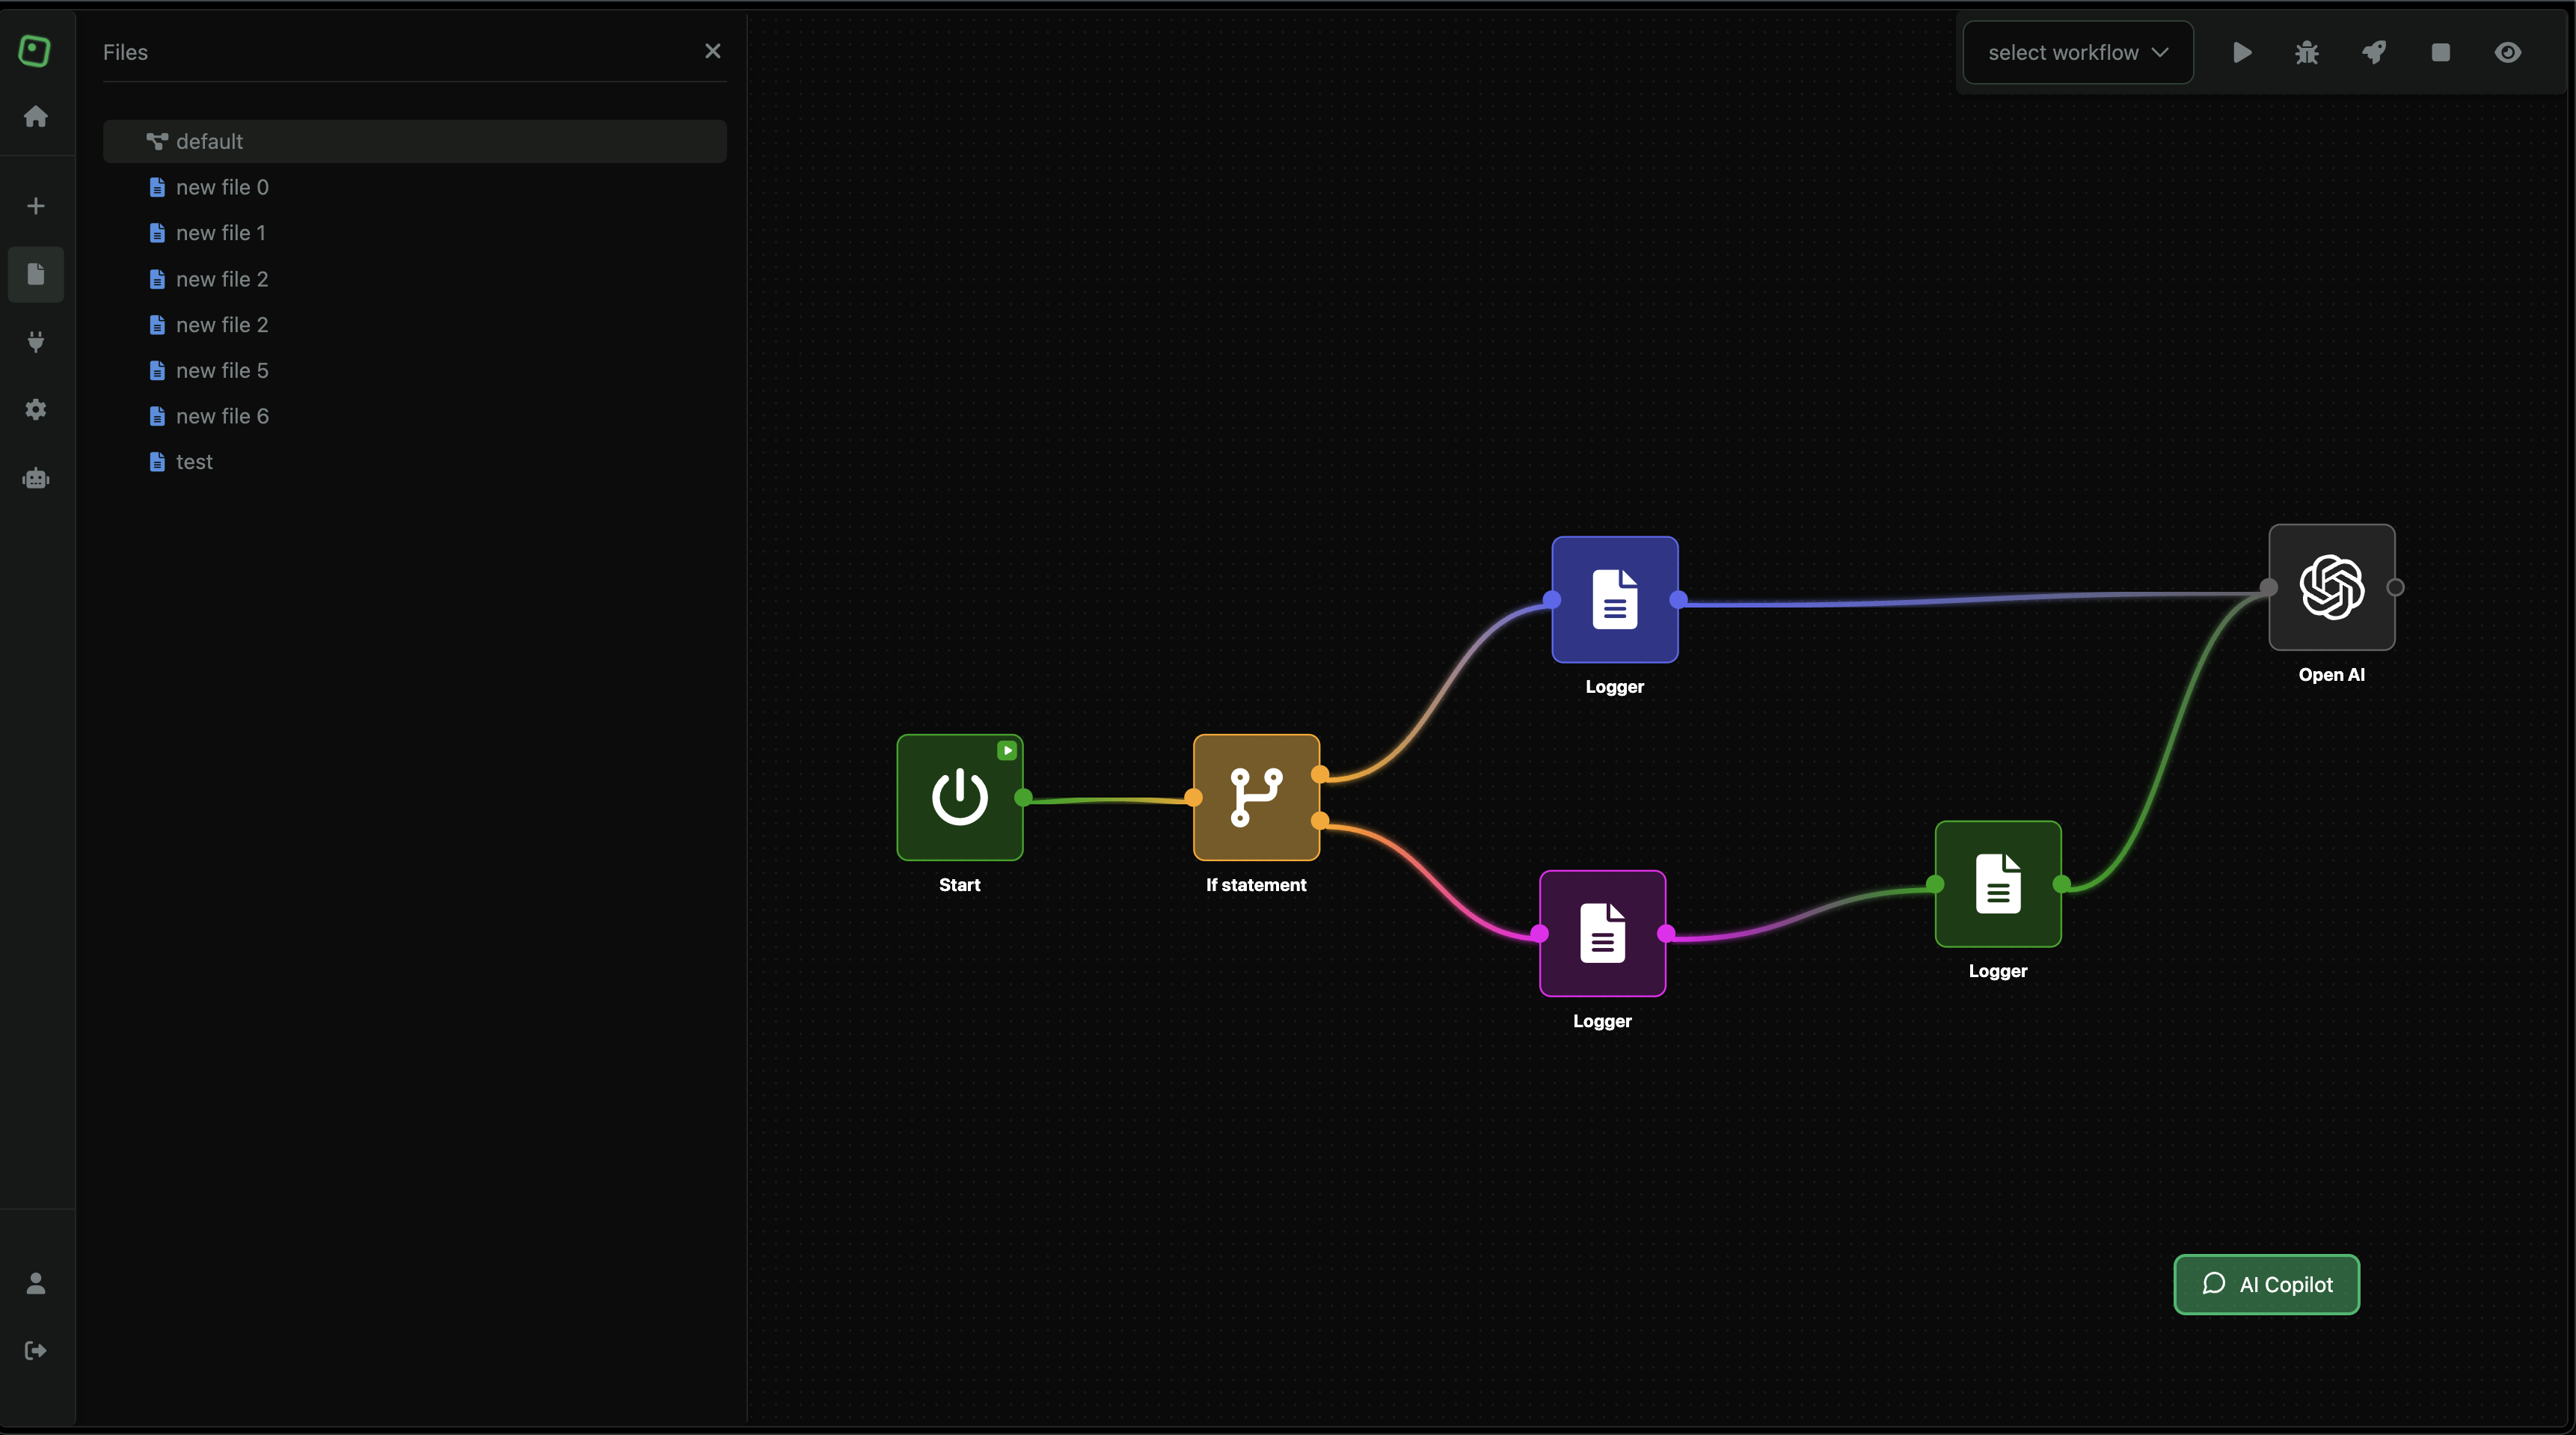
Task: Click the green Logger input port
Action: point(1935,884)
